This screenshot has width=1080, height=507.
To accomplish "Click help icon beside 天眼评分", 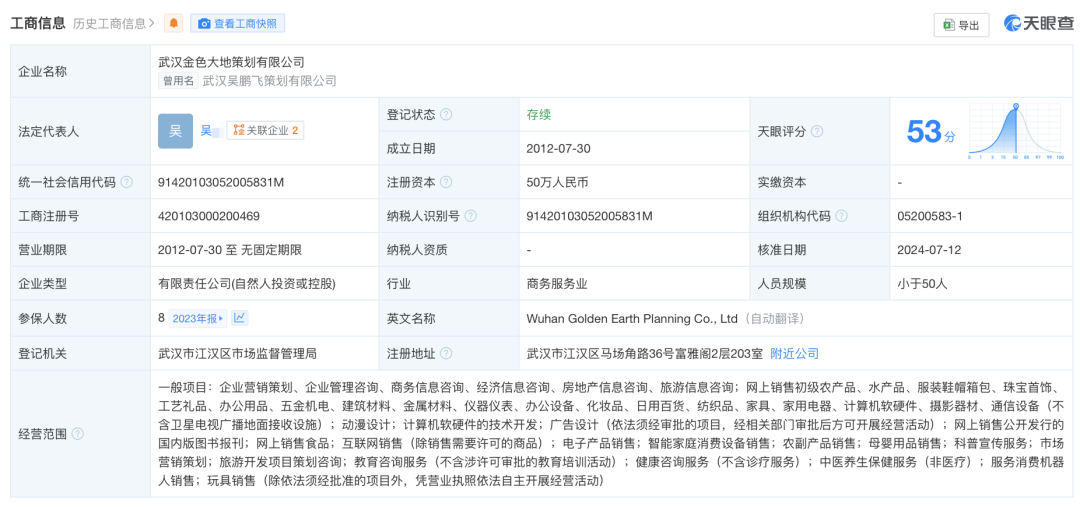I will (817, 132).
